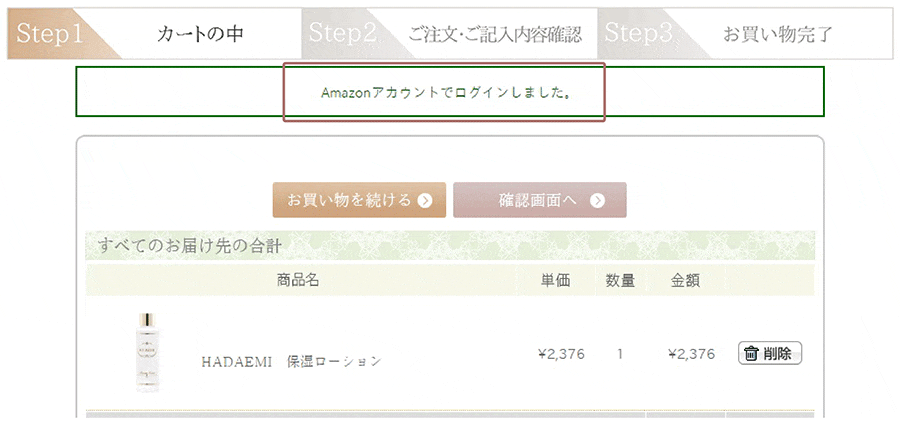Click the 金額 column header
This screenshot has width=900, height=432.
(x=685, y=281)
